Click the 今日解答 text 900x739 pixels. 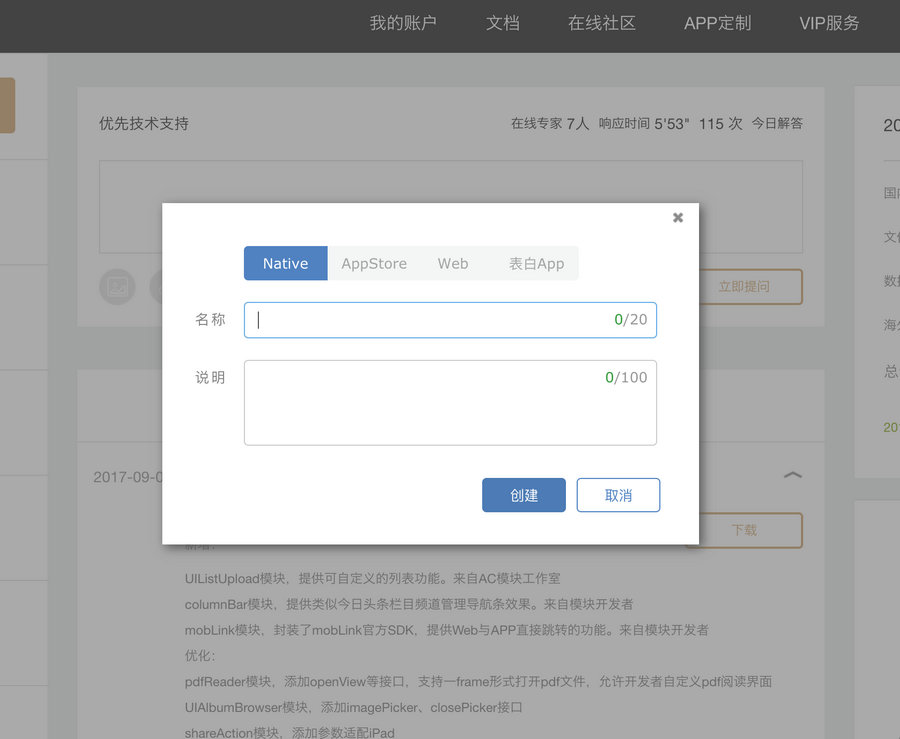(777, 123)
